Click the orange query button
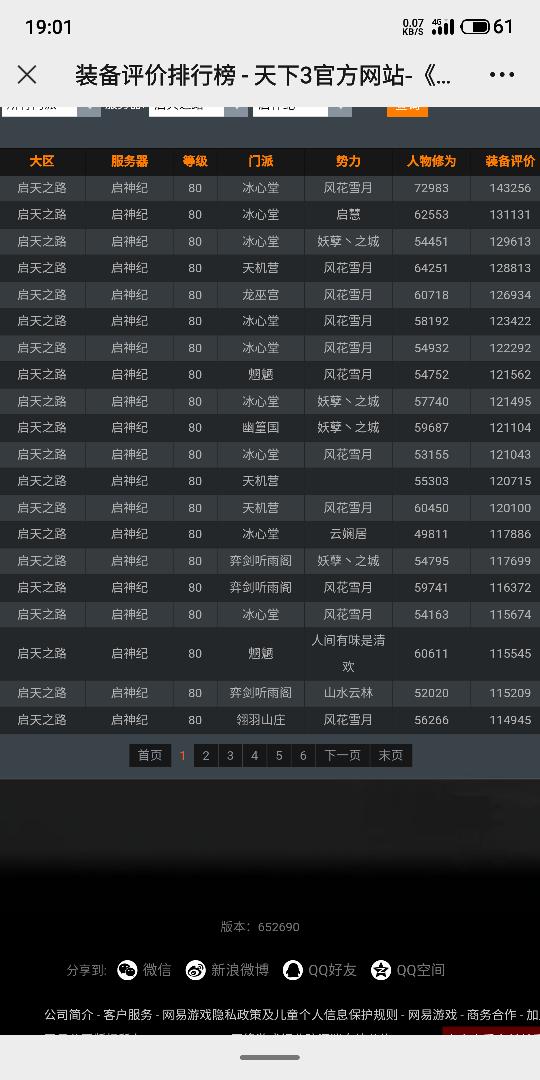Image resolution: width=540 pixels, height=1080 pixels. pos(407,110)
